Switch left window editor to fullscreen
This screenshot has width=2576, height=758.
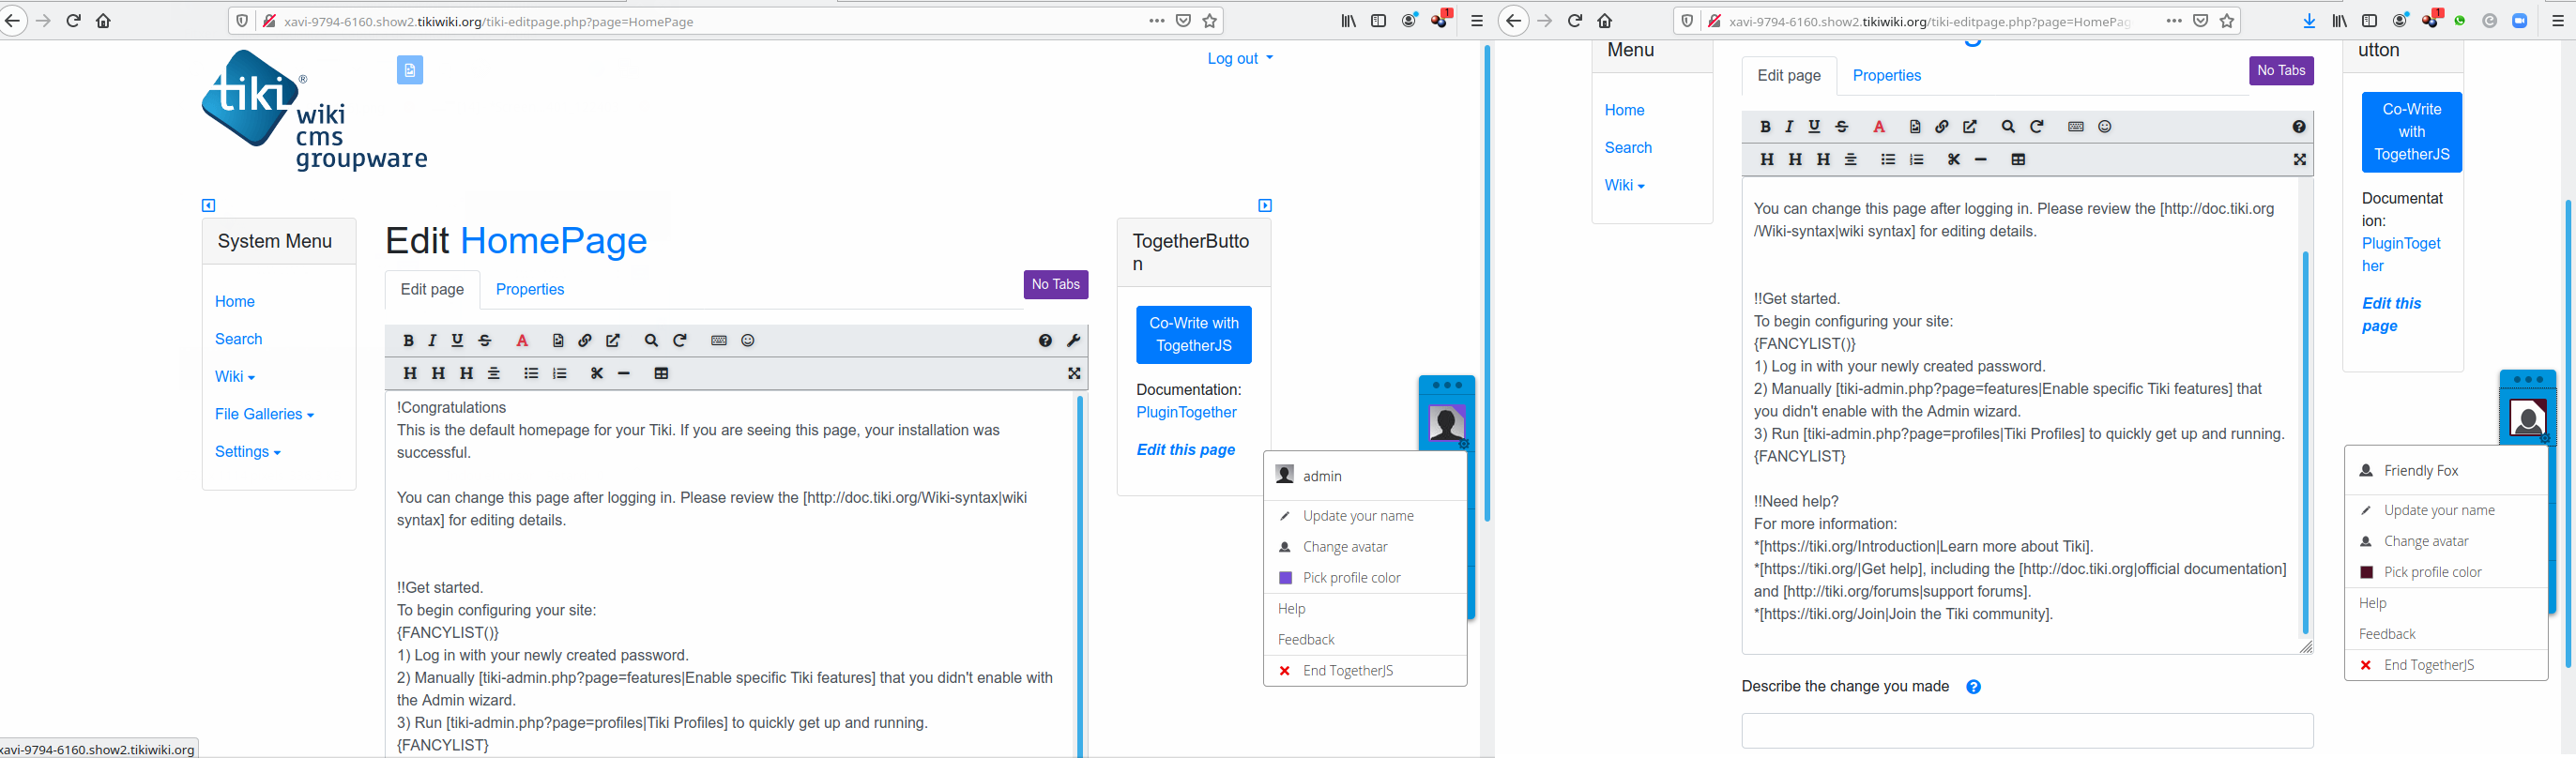[1074, 374]
